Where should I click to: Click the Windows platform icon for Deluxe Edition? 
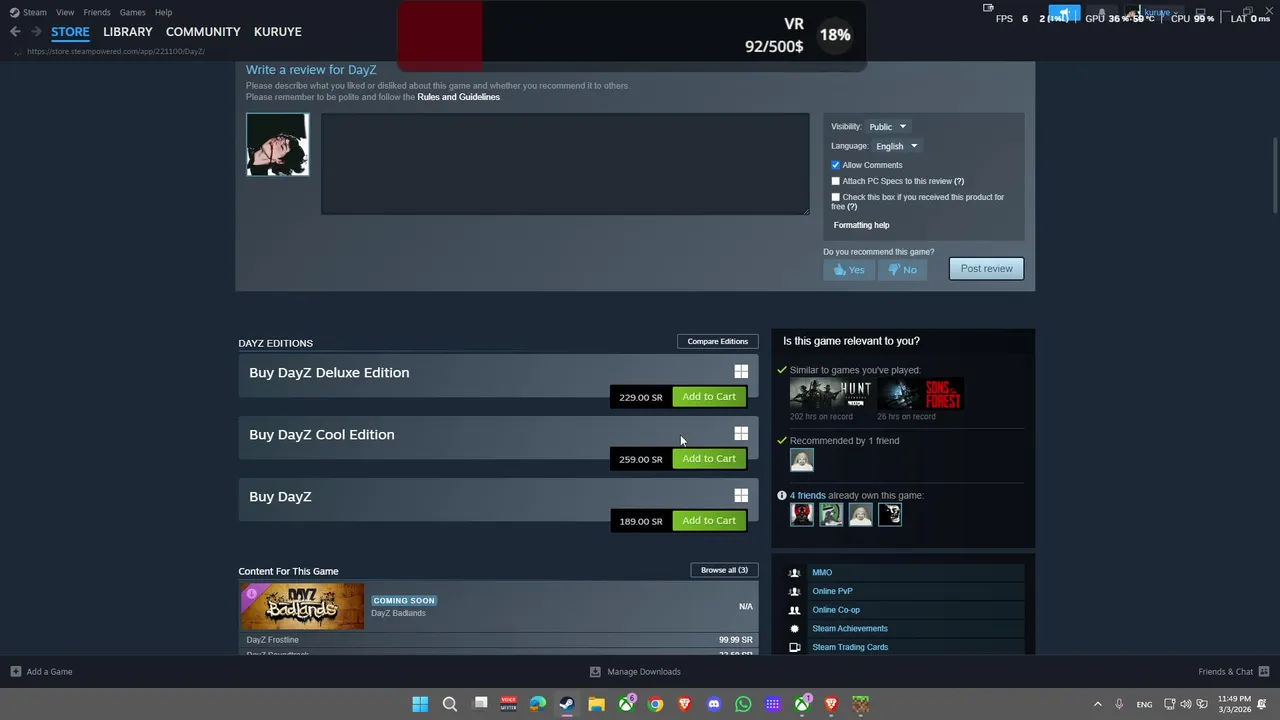(741, 372)
